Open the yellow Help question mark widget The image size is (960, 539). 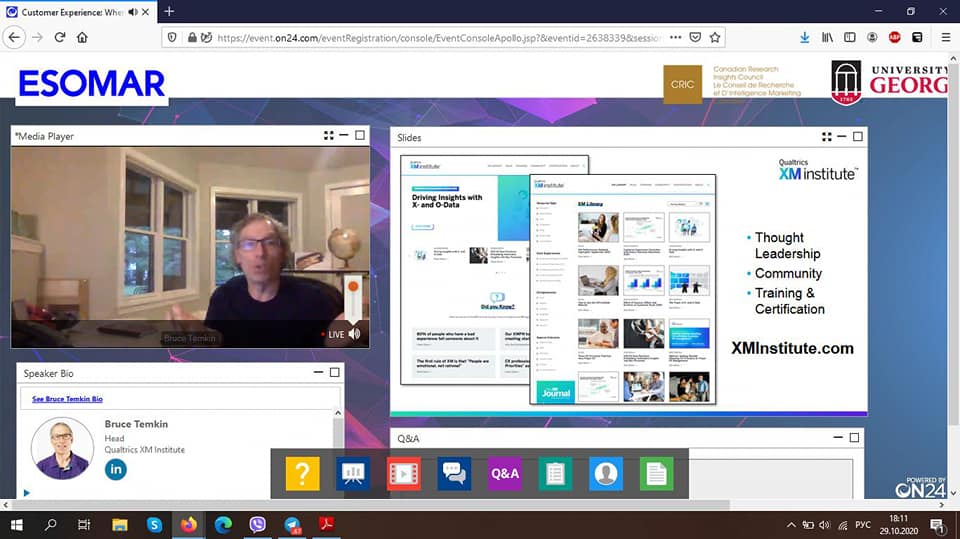pyautogui.click(x=303, y=473)
